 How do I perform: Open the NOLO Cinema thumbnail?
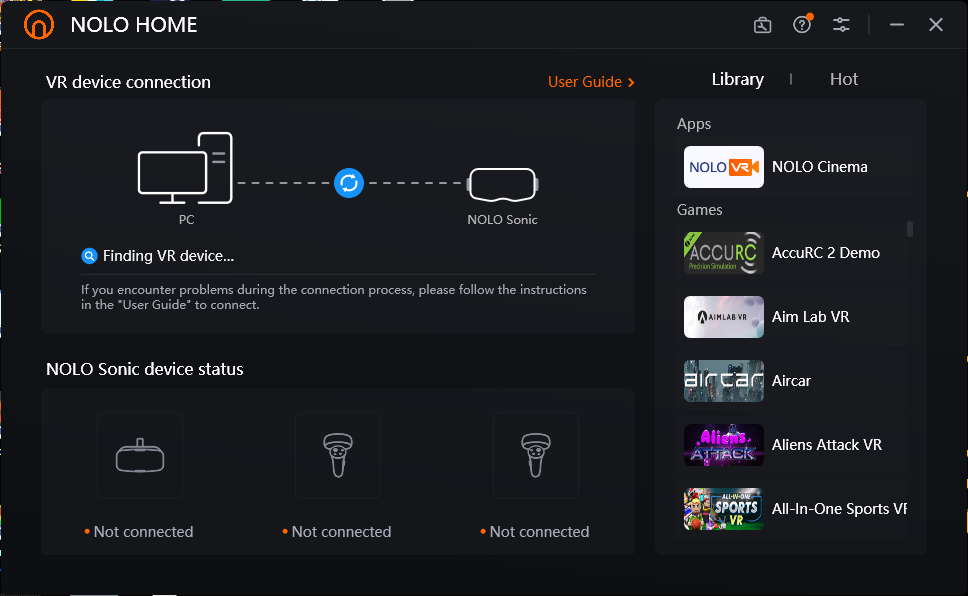point(724,167)
